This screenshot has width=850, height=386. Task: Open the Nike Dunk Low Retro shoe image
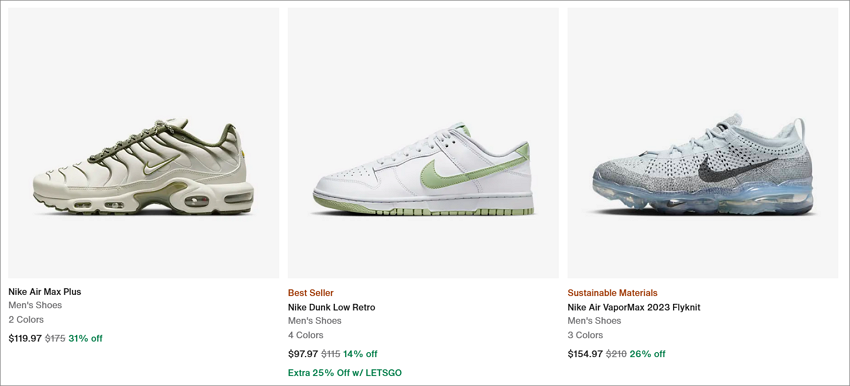423,143
